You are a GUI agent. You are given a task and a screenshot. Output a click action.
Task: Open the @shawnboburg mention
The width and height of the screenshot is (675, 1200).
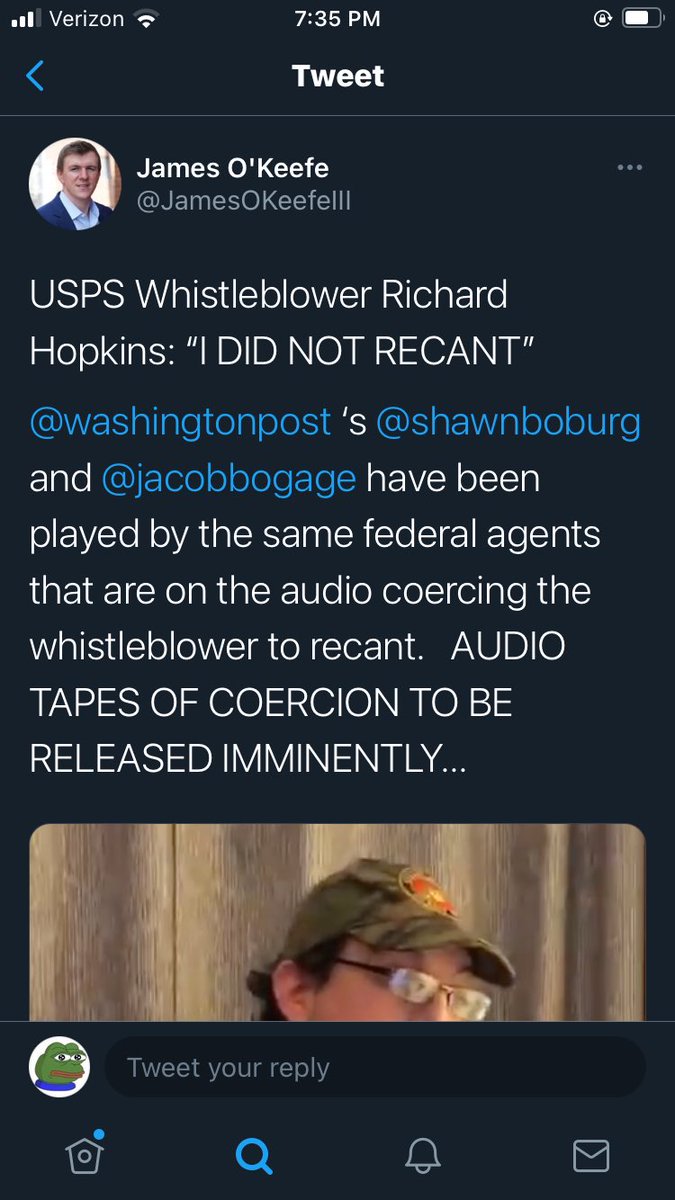point(508,422)
